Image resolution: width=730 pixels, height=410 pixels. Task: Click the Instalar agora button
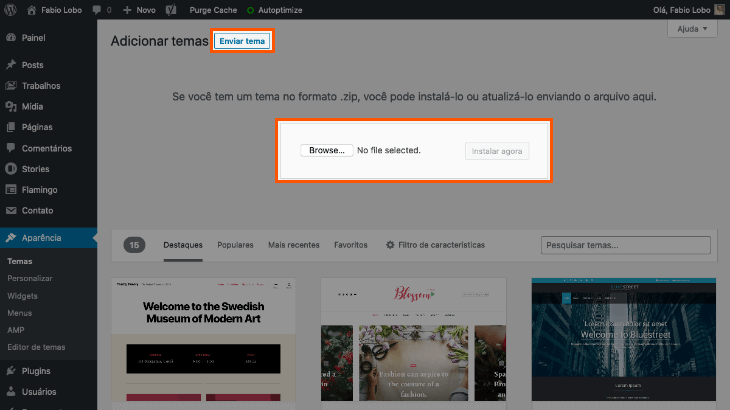tap(497, 151)
